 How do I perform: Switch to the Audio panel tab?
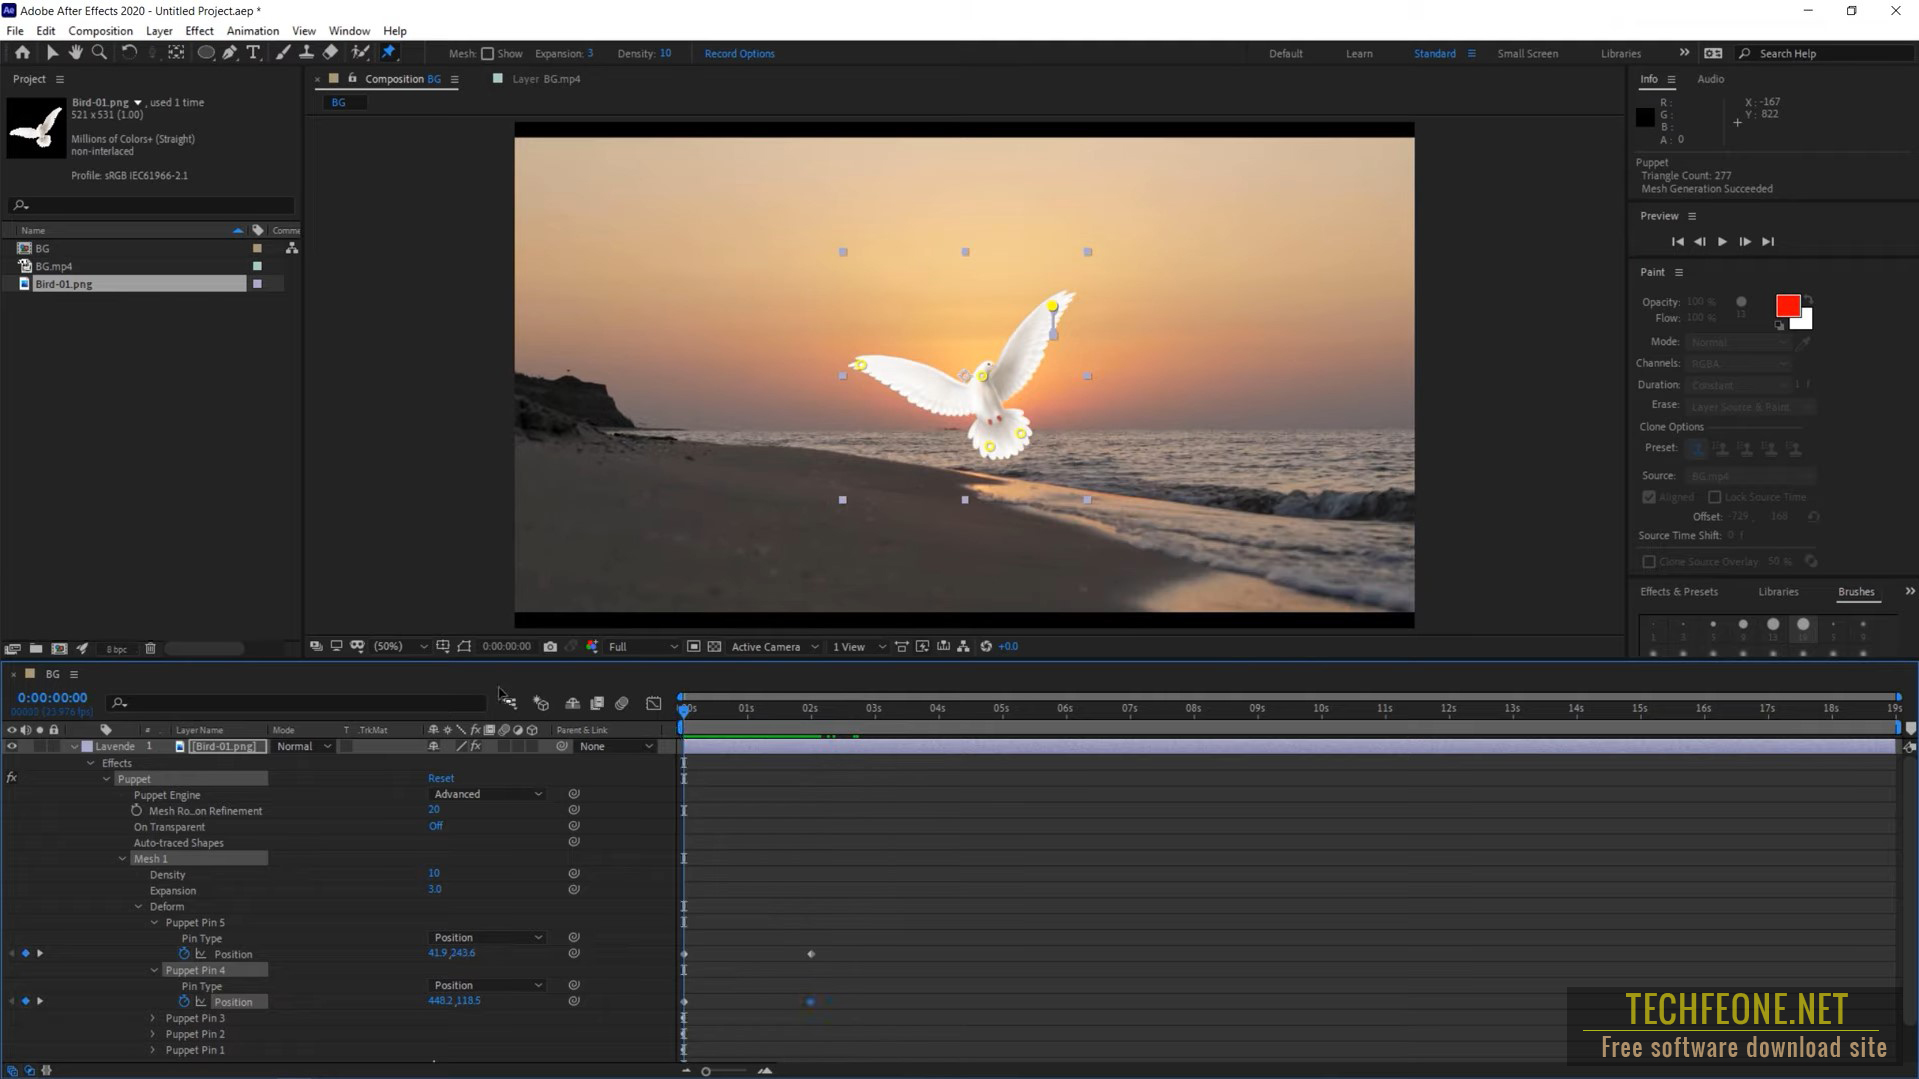tap(1710, 79)
